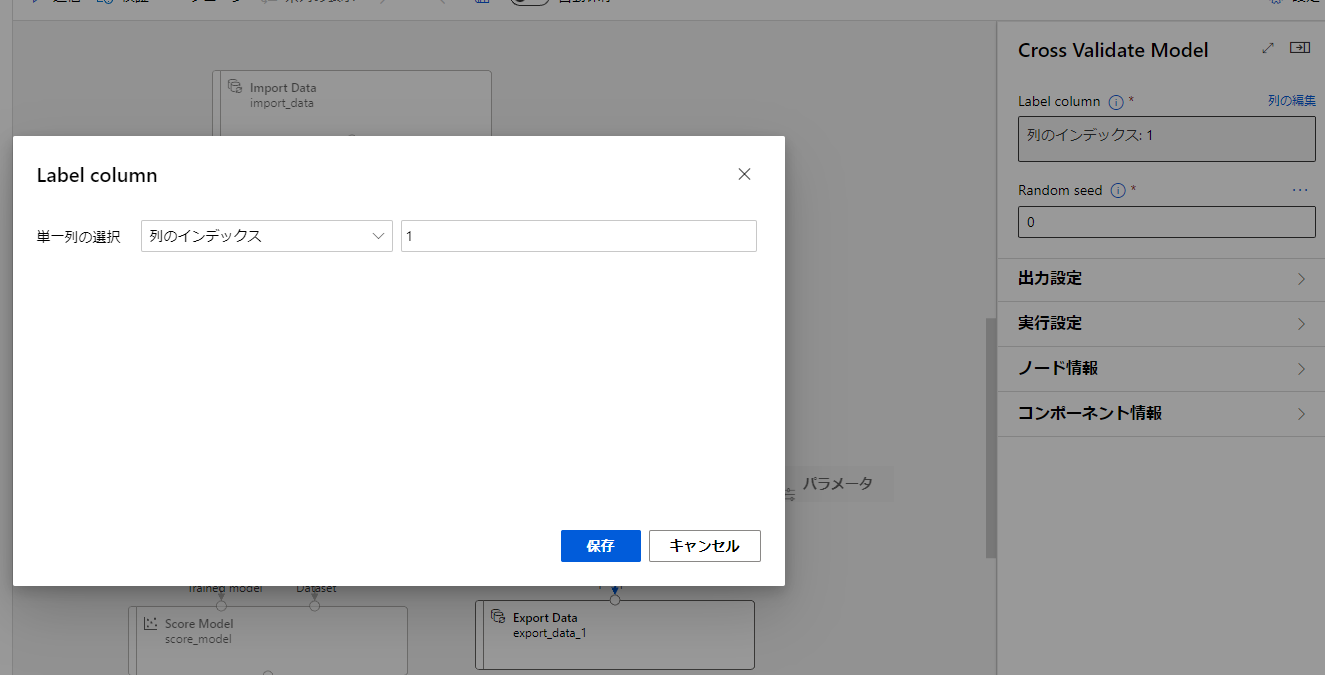Click the column index input field in dialog
This screenshot has height=675, width=1325.
click(579, 236)
